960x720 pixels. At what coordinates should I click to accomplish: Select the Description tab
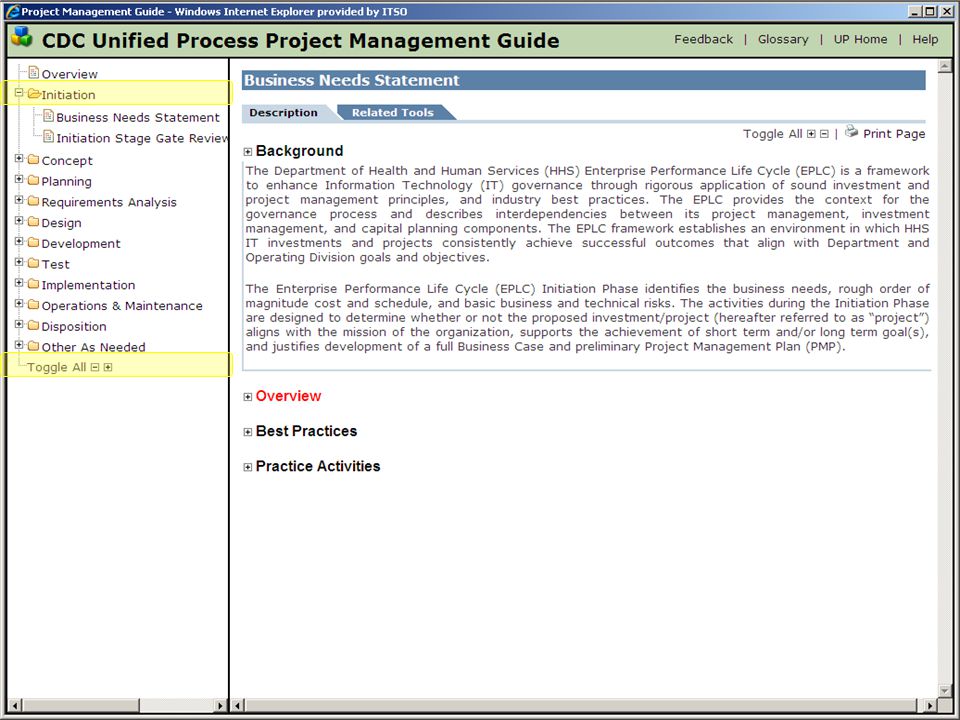click(x=283, y=113)
